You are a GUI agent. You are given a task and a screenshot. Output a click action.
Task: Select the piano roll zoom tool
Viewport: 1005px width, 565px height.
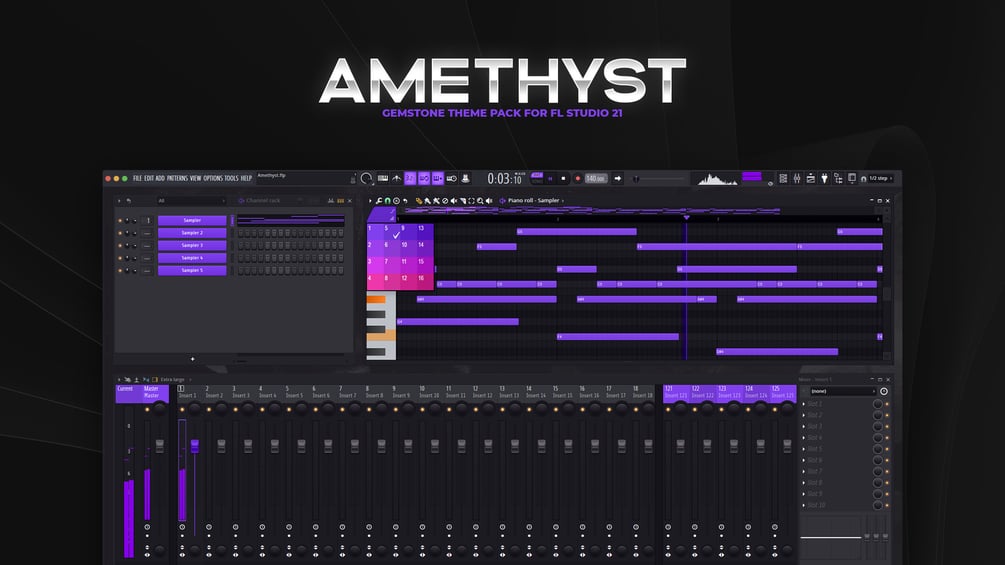pyautogui.click(x=480, y=201)
